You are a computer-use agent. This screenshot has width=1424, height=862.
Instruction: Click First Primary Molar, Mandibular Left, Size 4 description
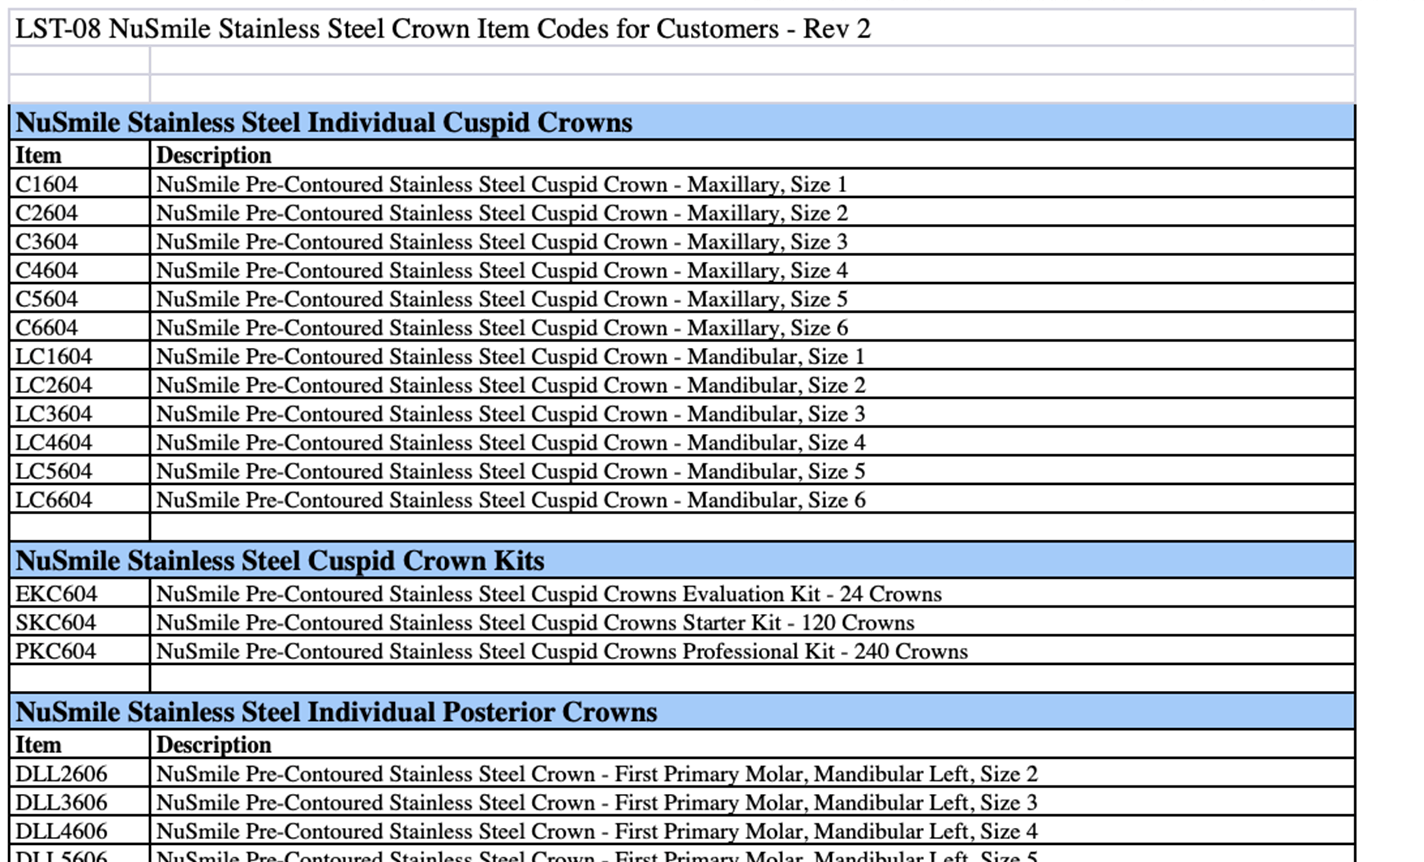coord(753,831)
